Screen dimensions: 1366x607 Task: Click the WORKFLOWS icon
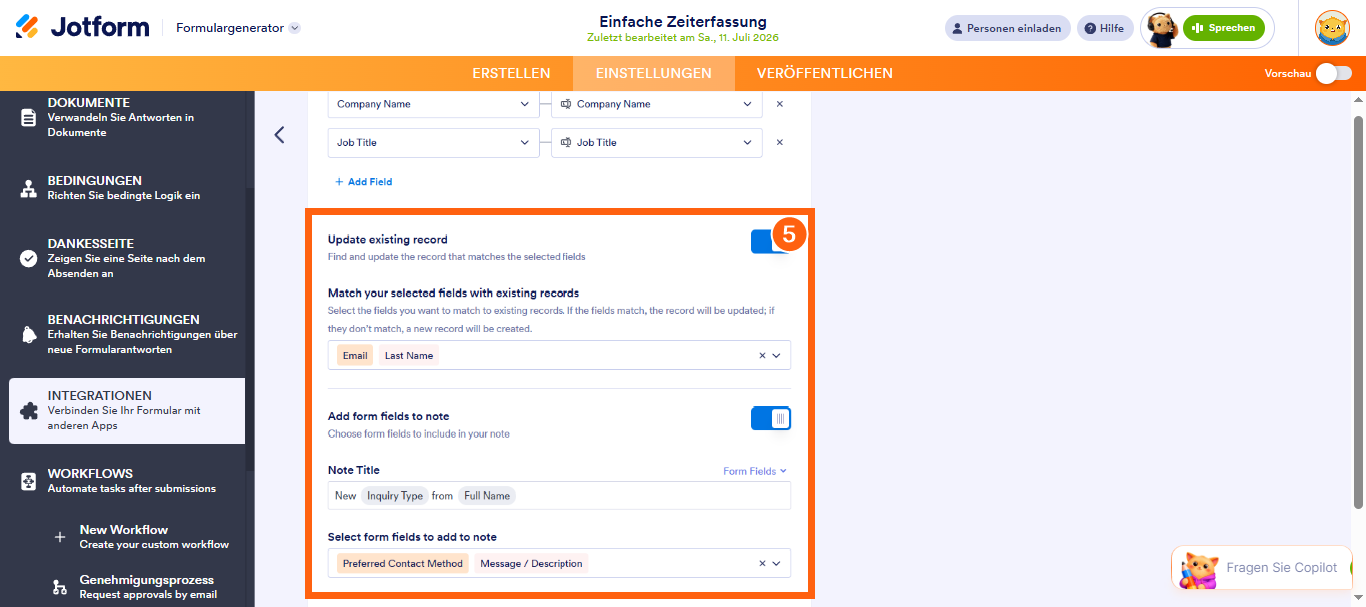[x=28, y=481]
